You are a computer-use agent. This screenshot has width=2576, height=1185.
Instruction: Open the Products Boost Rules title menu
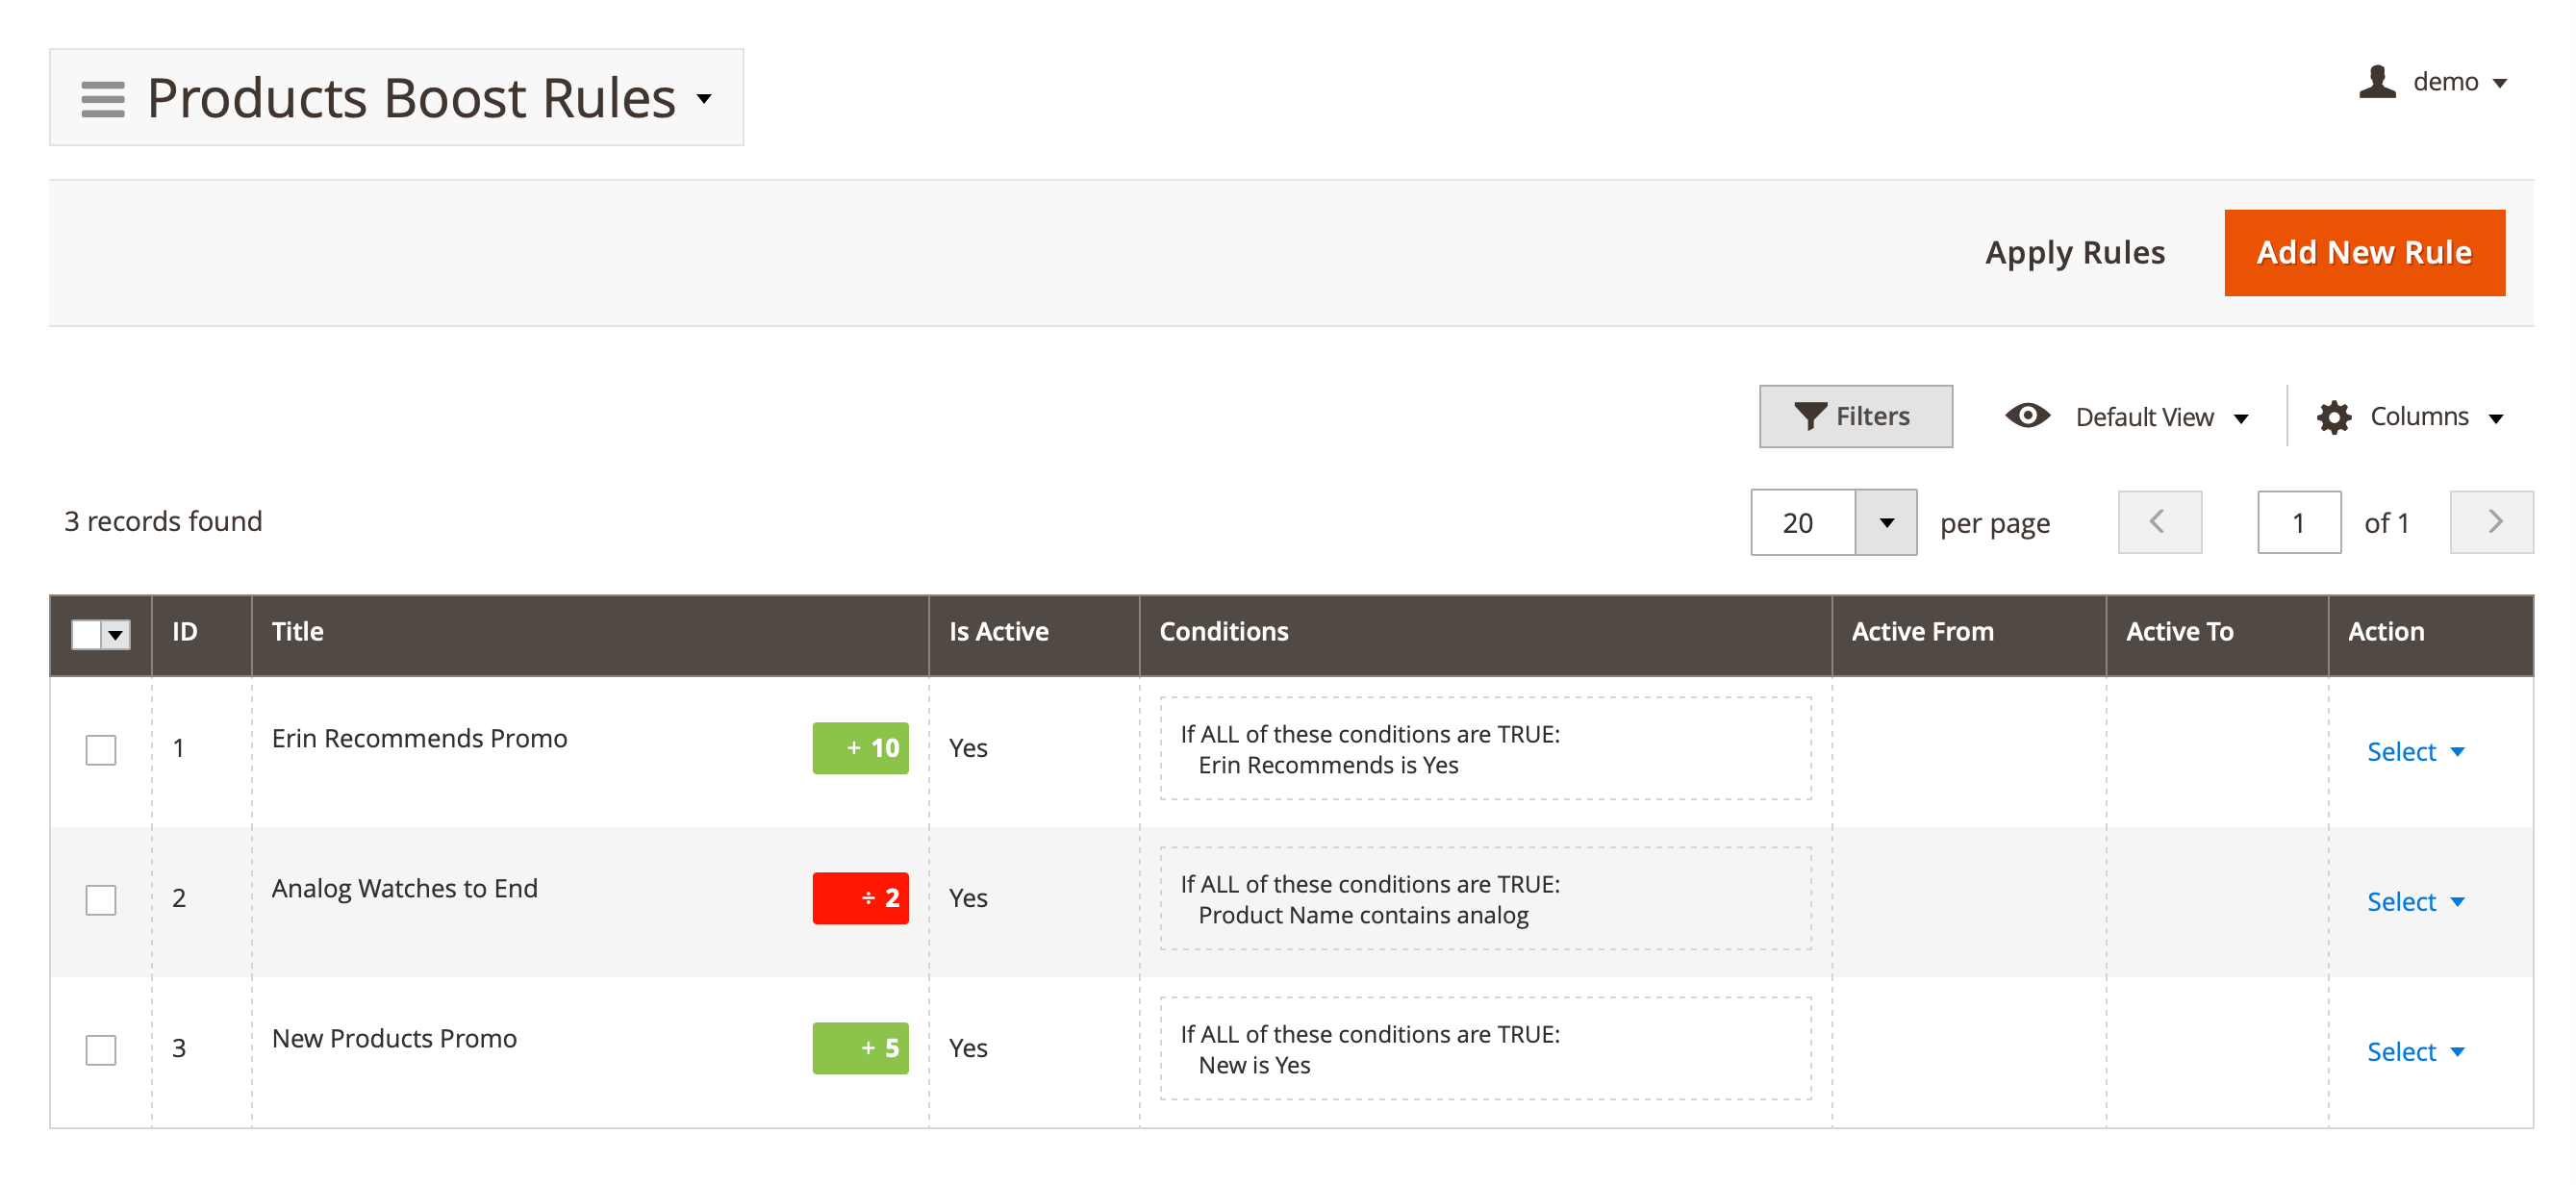coord(704,99)
